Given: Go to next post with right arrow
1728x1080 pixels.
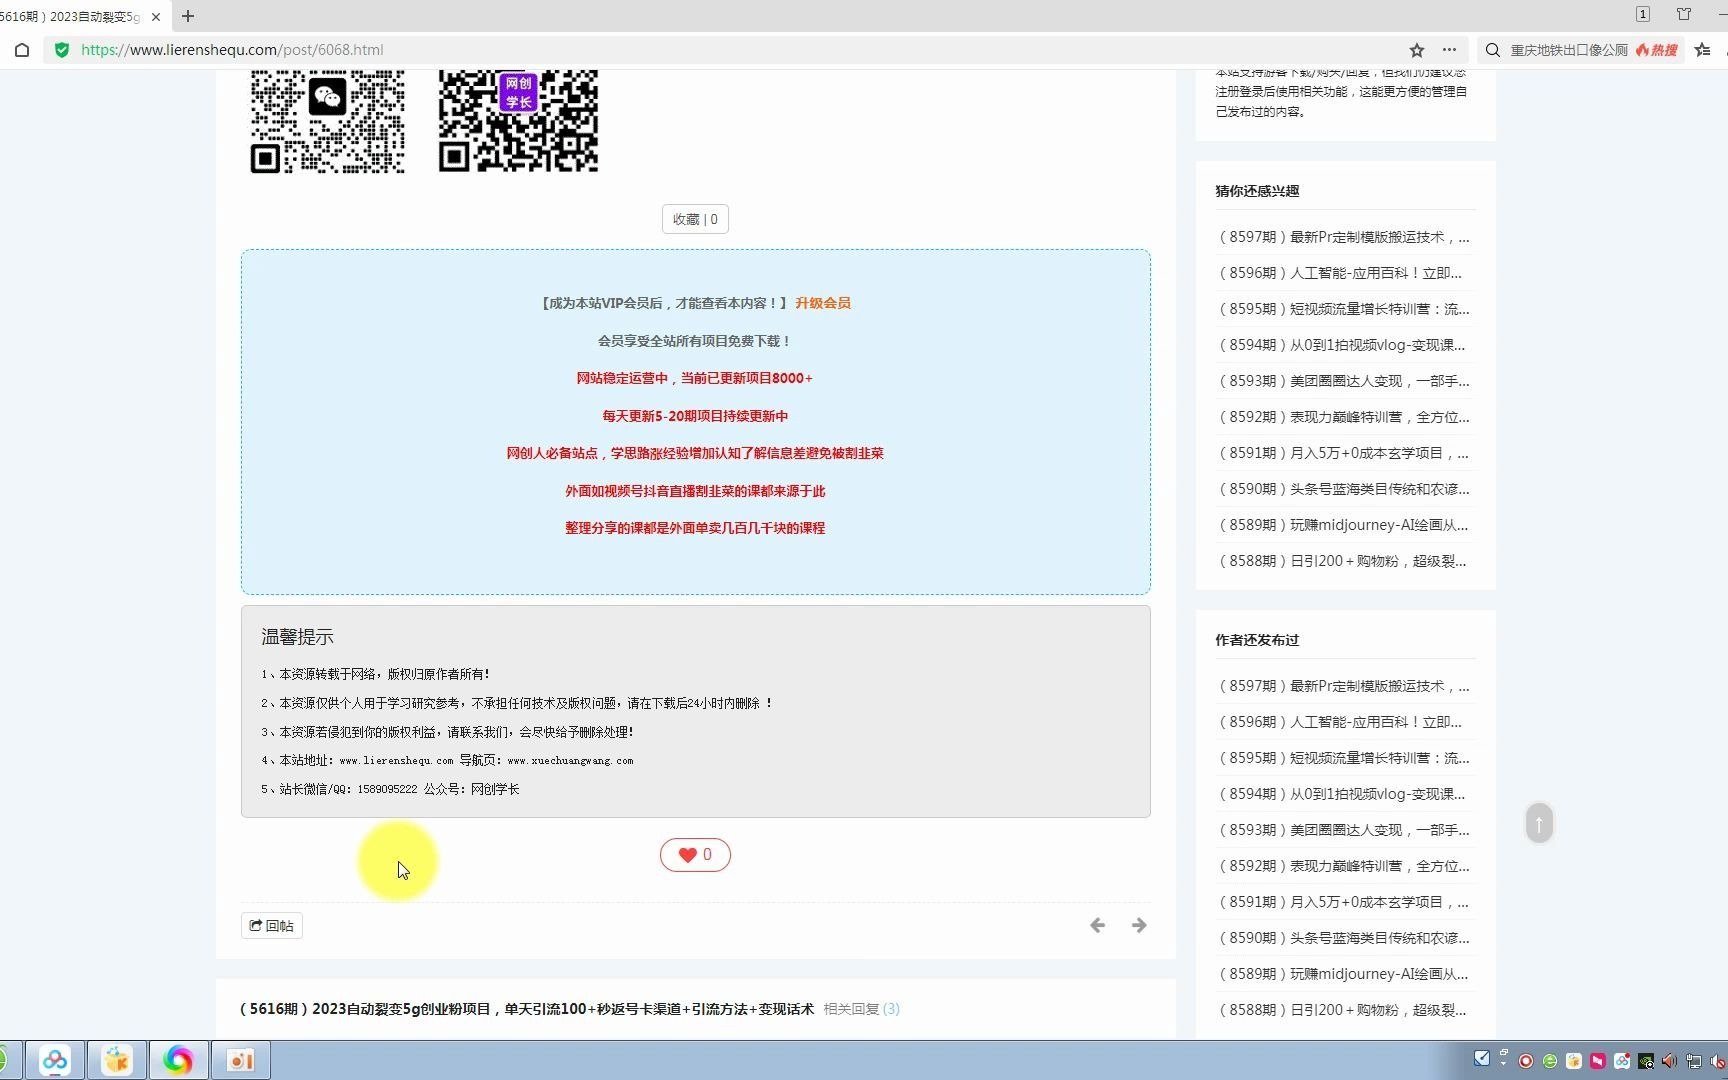Looking at the screenshot, I should tap(1139, 925).
